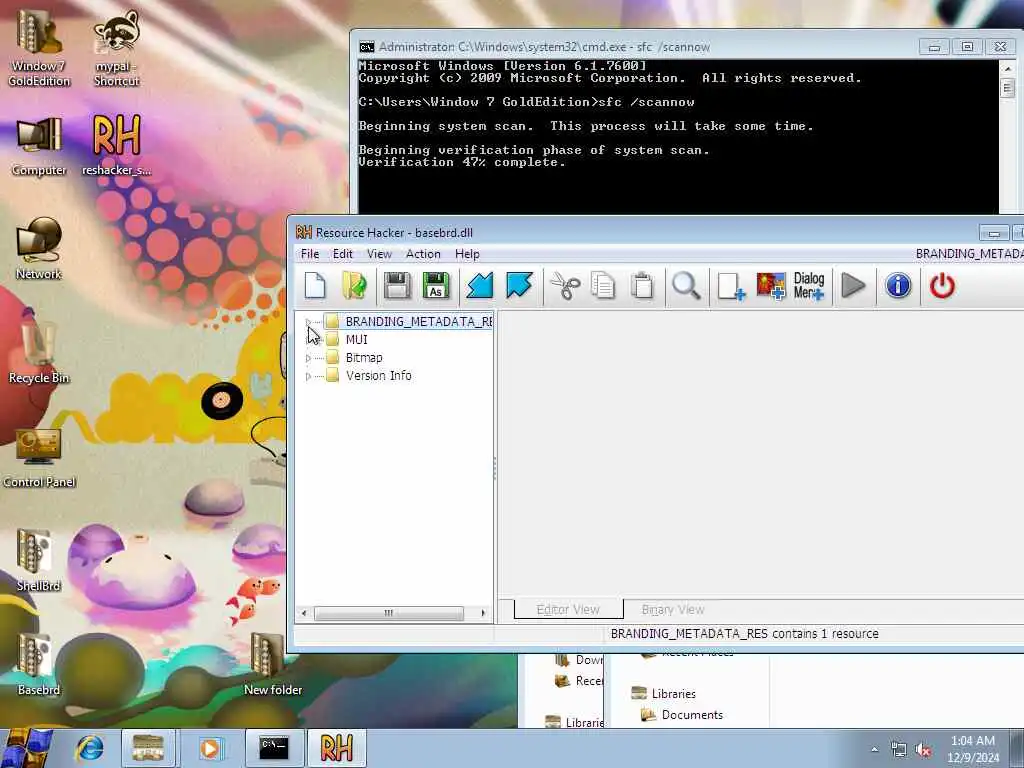Switch to the Binary View tab

(673, 609)
